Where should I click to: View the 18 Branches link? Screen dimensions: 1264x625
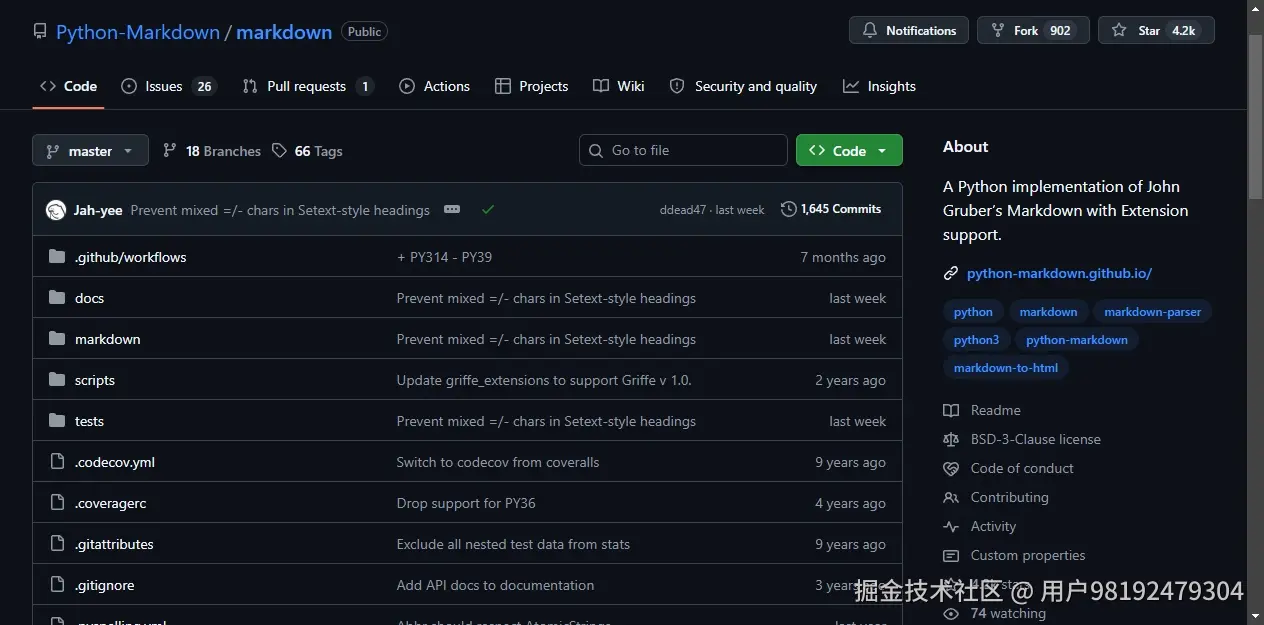point(212,151)
